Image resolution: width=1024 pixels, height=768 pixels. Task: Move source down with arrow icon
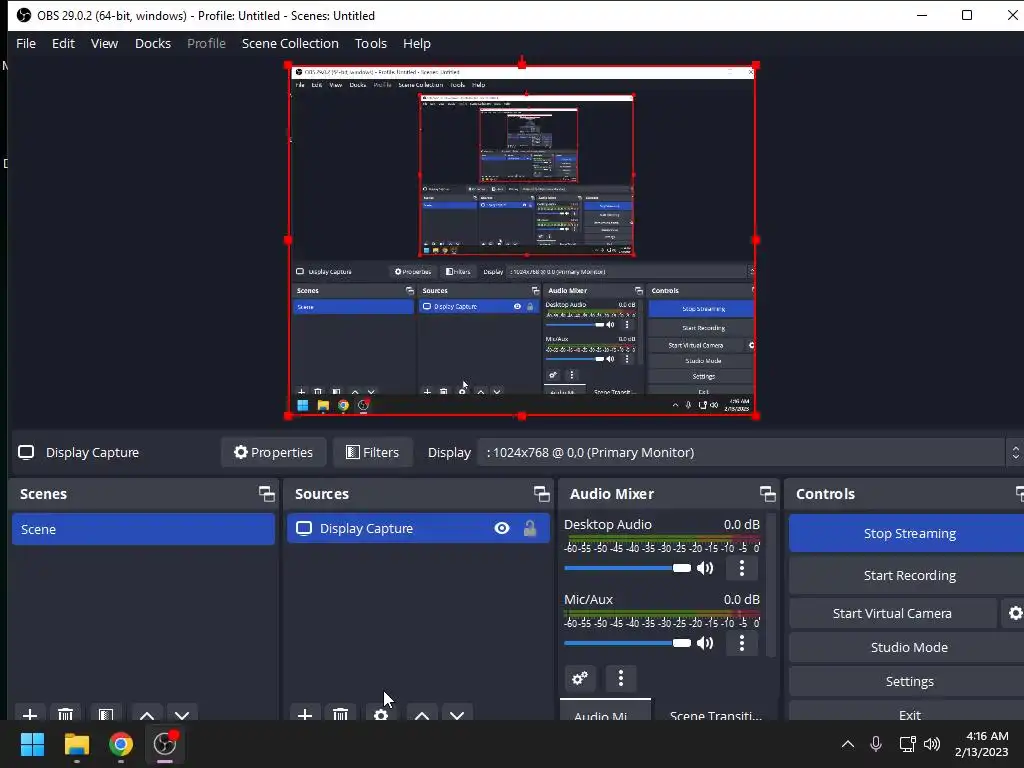(457, 714)
